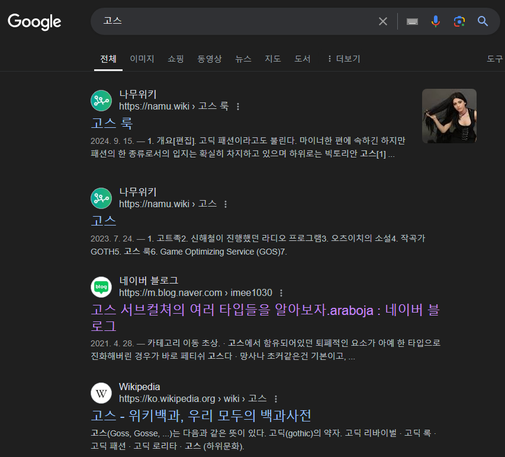Click the m.blog.naver.com › imee1030 URL
The width and height of the screenshot is (505, 457).
tap(196, 293)
